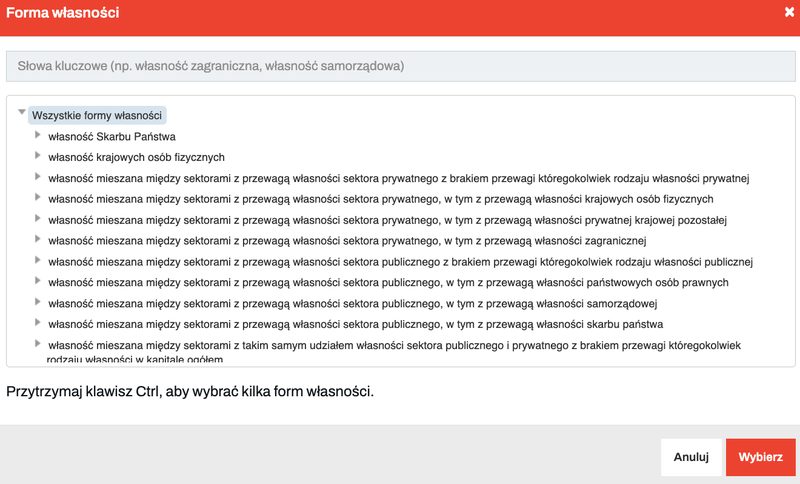Expand node ending własności prywatnej krajowej pozostałej
800x484 pixels.
coord(37,218)
